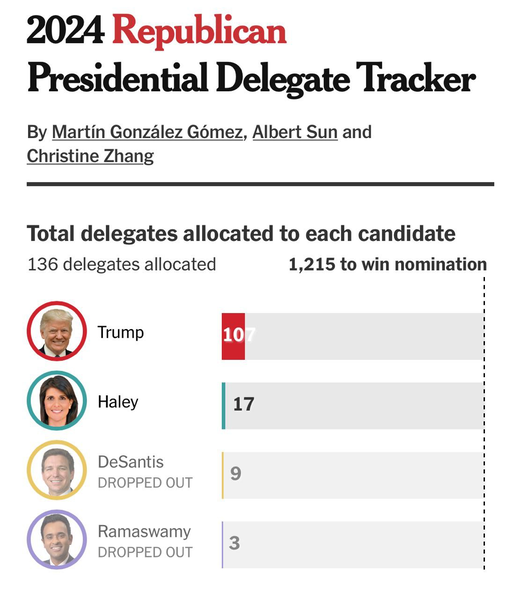Select the Haley candidate name
Image resolution: width=521 pixels, height=599 pixels.
point(118,402)
